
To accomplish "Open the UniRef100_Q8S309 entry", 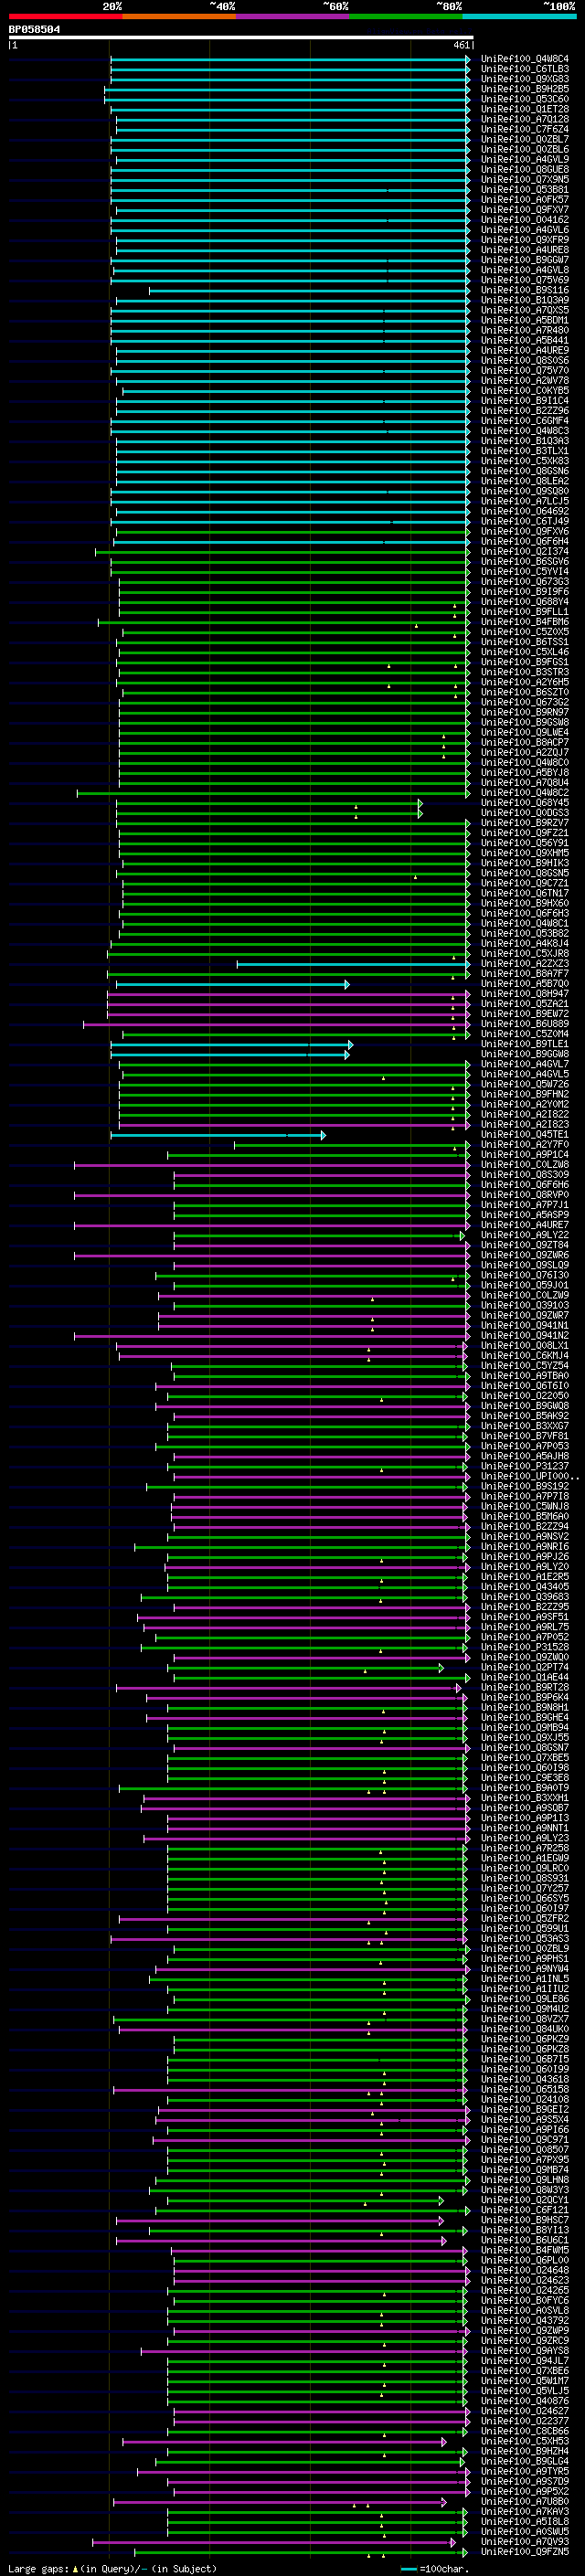I will coord(524,1174).
